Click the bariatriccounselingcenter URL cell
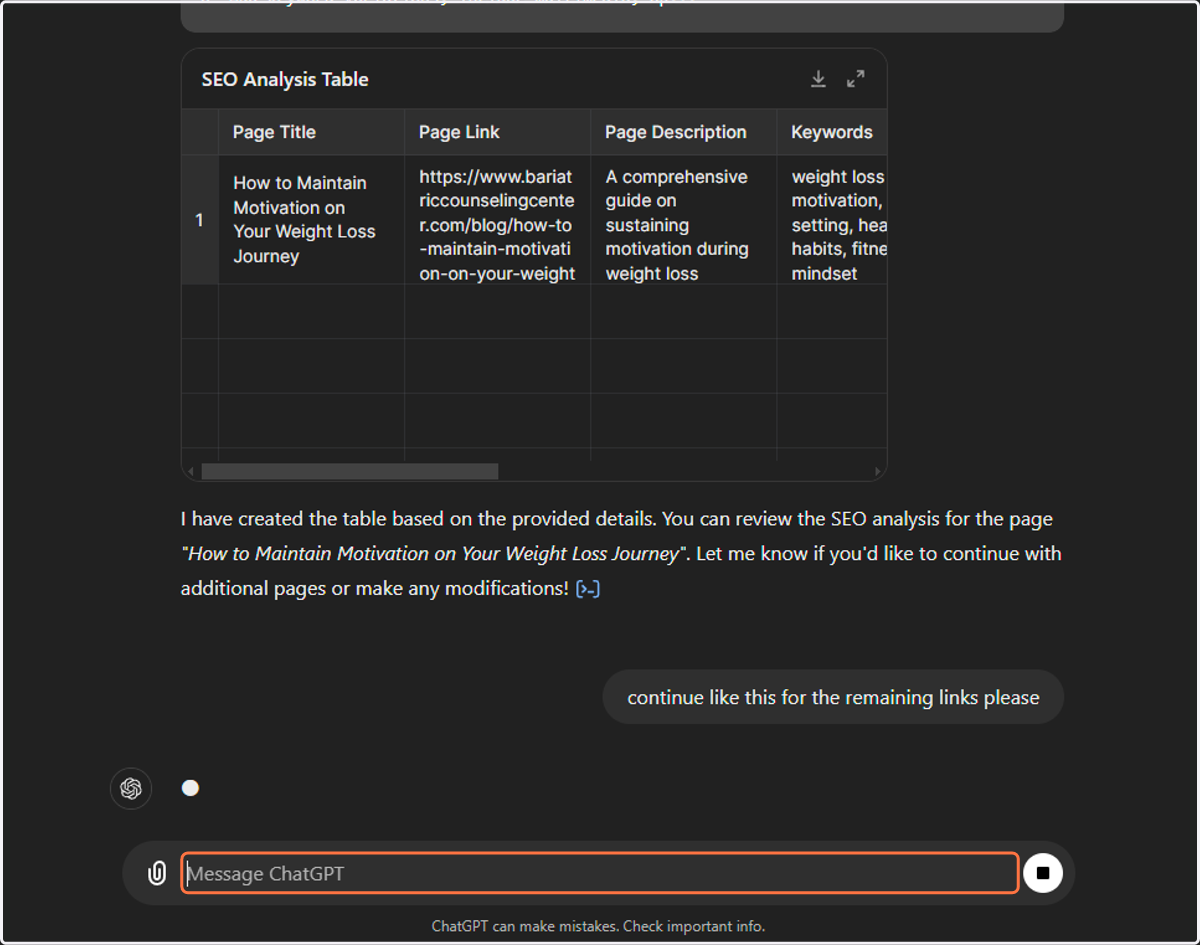Image resolution: width=1200 pixels, height=945 pixels. (x=497, y=220)
